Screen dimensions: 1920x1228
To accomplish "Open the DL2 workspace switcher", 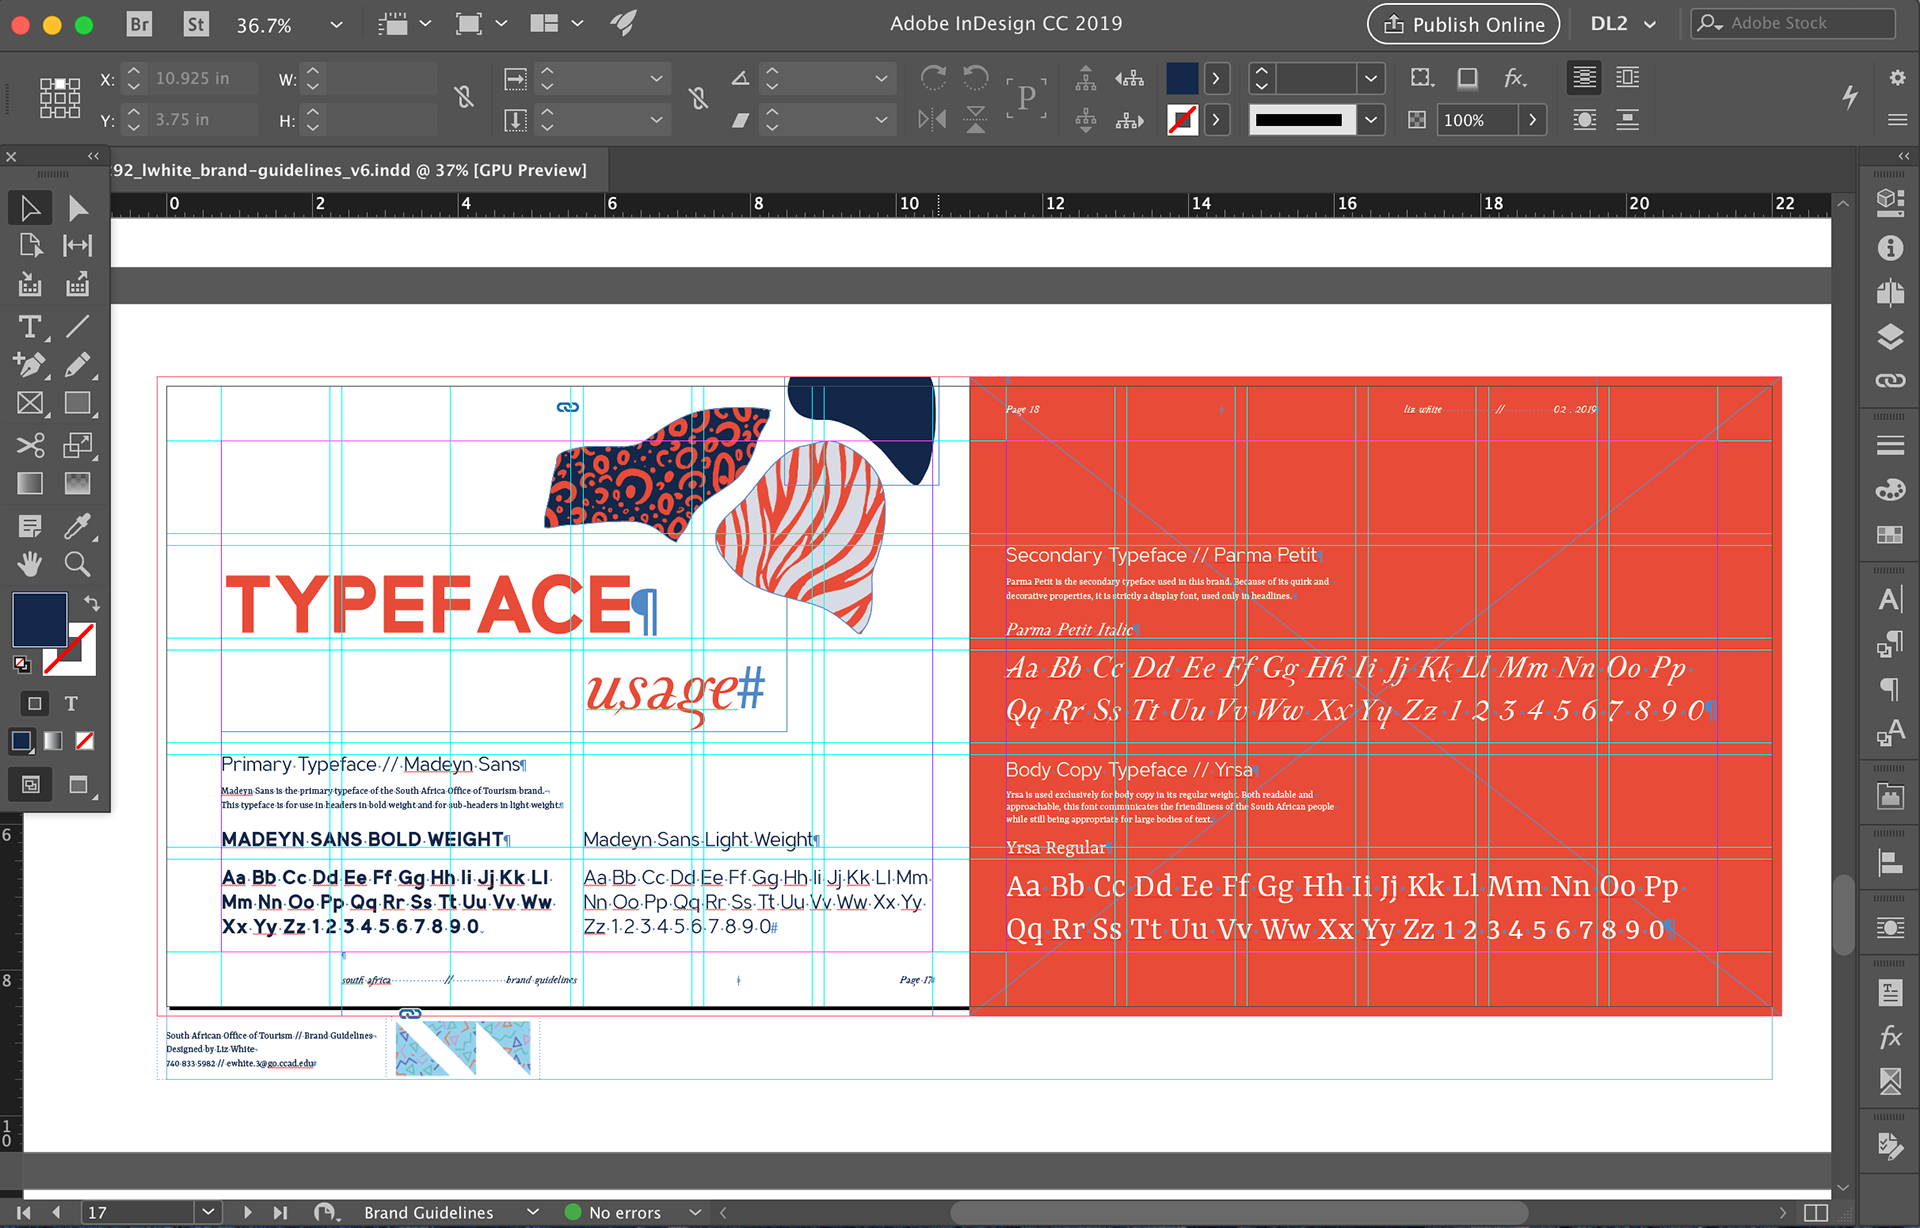I will coord(1623,24).
